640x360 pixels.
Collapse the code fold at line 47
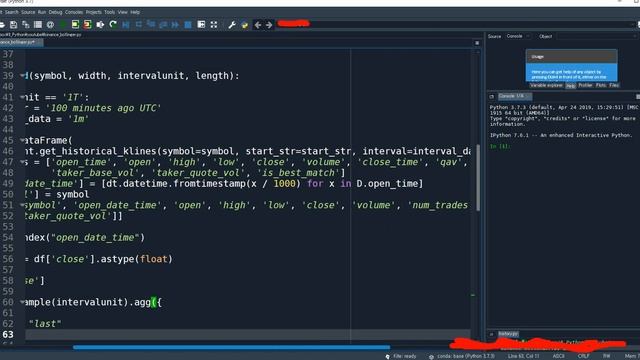(x=22, y=162)
